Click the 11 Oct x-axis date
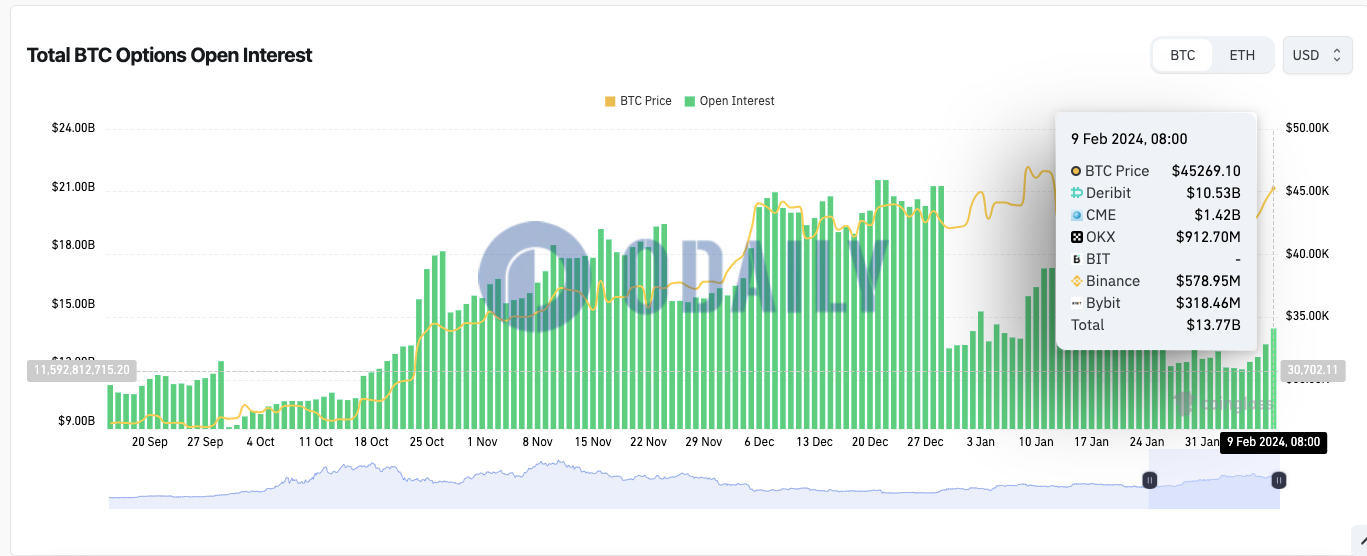This screenshot has height=556, width=1367. pos(316,441)
